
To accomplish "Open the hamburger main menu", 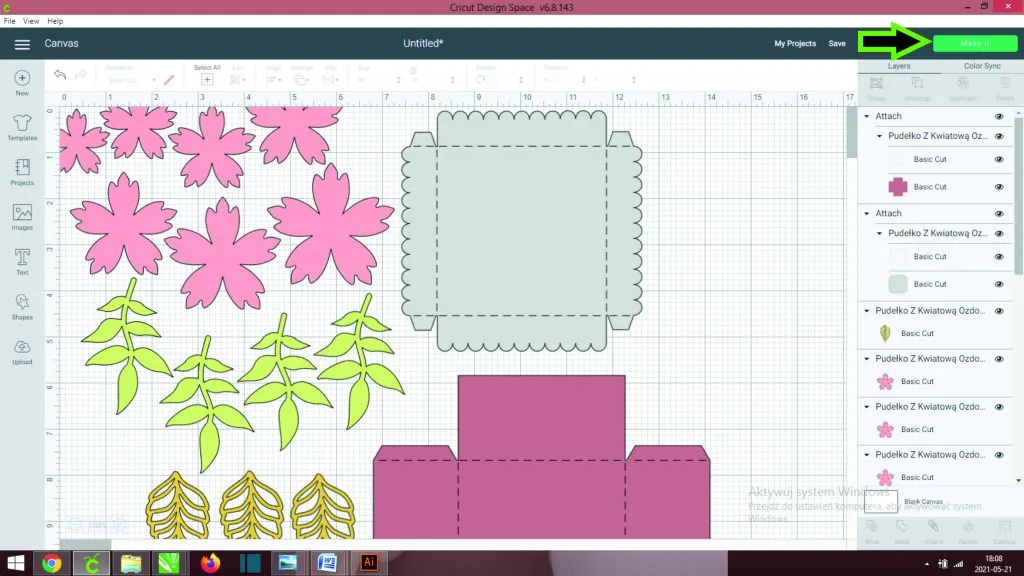I will pos(22,44).
